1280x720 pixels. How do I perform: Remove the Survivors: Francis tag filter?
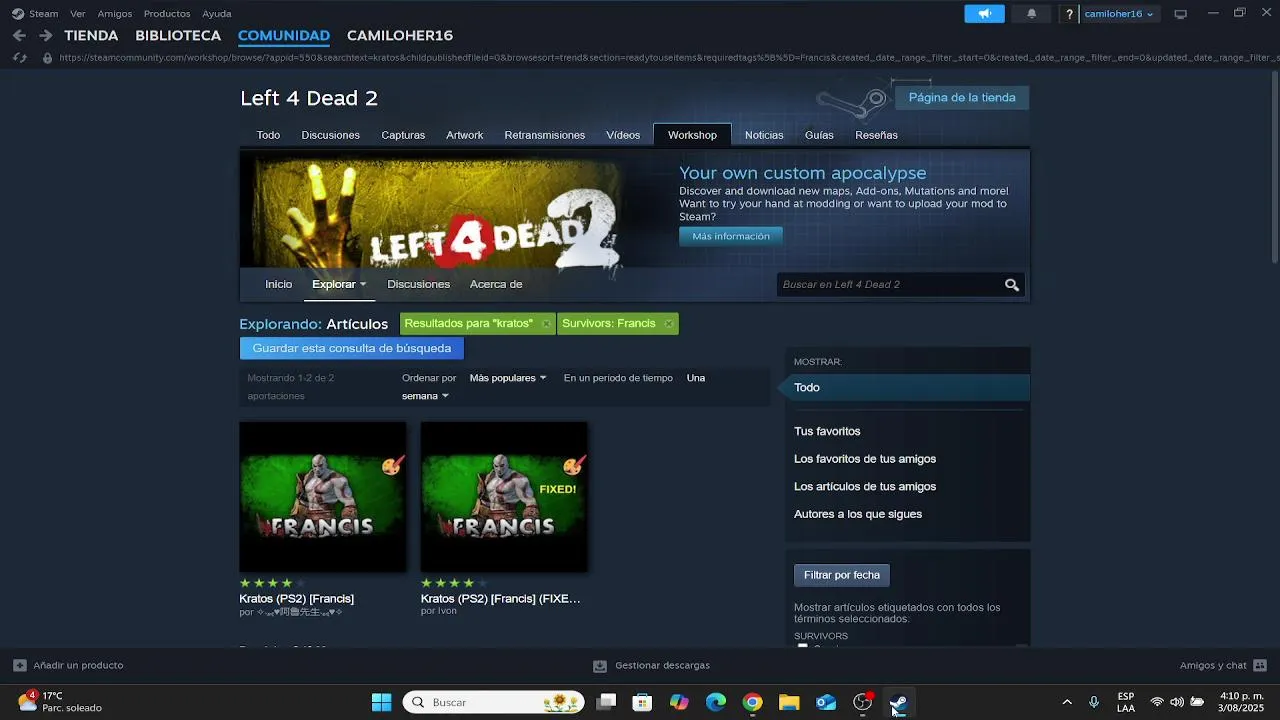669,324
